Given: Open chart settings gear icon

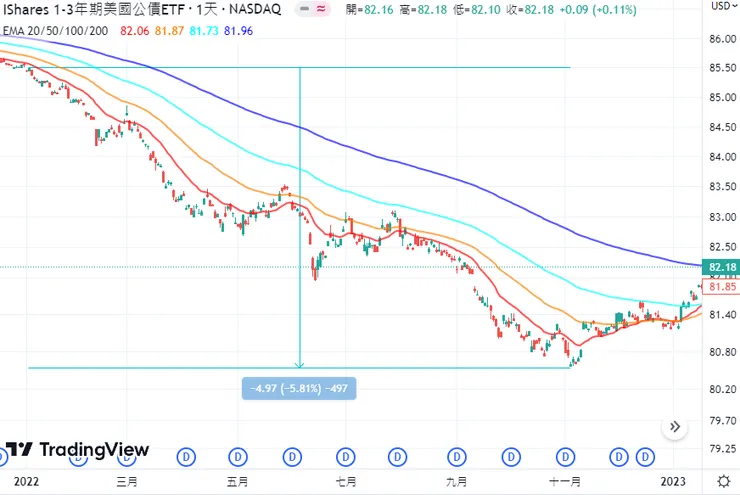Looking at the screenshot, I should pyautogui.click(x=723, y=481).
